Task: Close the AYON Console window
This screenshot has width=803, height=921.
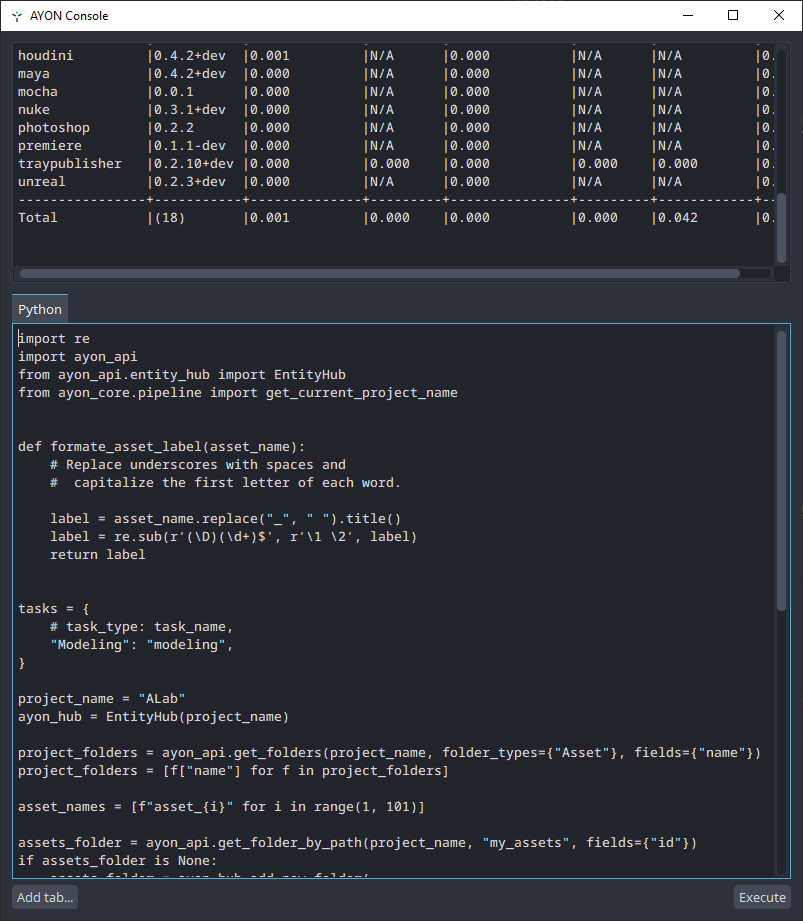Action: point(779,15)
